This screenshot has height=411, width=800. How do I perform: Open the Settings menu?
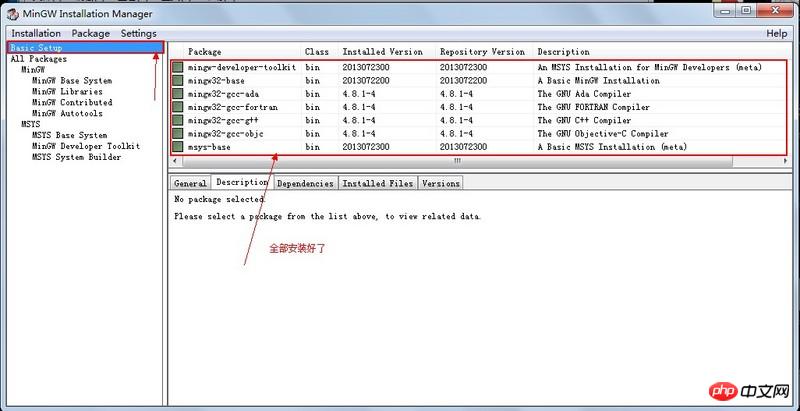pos(138,33)
